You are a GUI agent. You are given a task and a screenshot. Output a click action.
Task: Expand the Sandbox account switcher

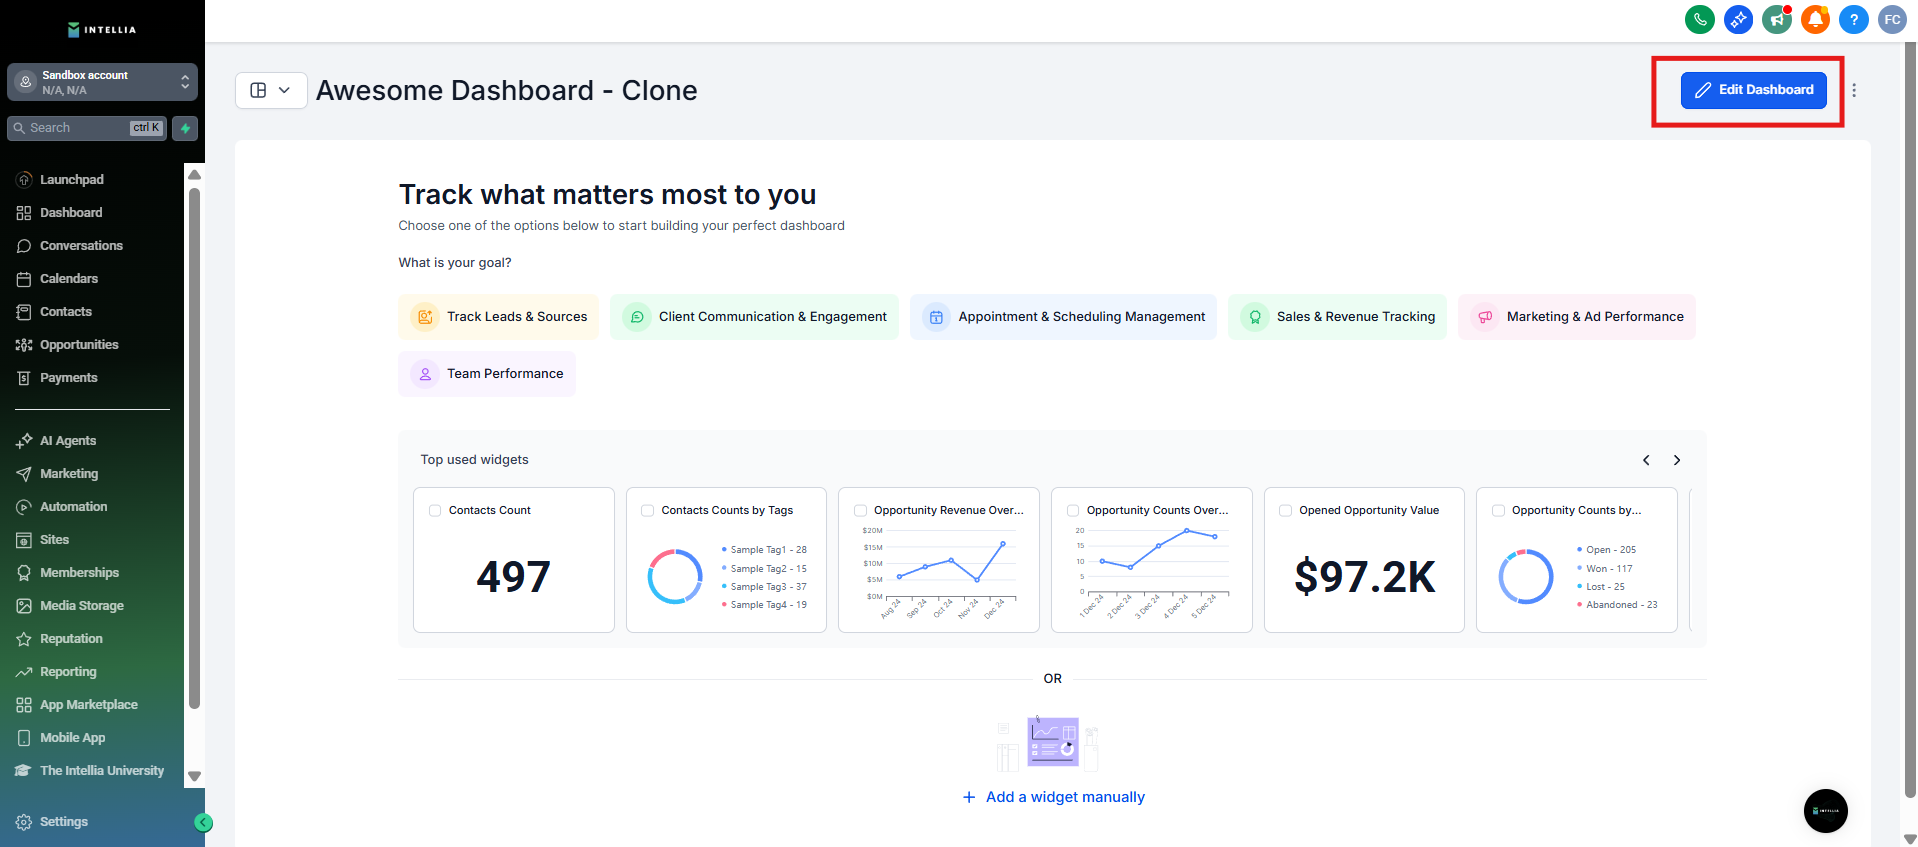click(102, 82)
